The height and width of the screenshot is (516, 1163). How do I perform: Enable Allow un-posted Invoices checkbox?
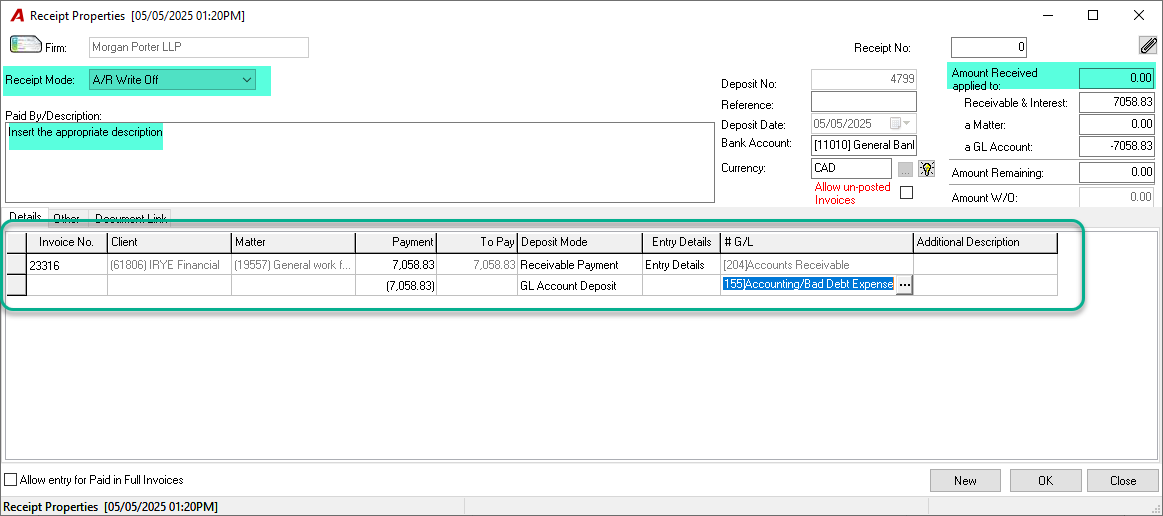906,193
